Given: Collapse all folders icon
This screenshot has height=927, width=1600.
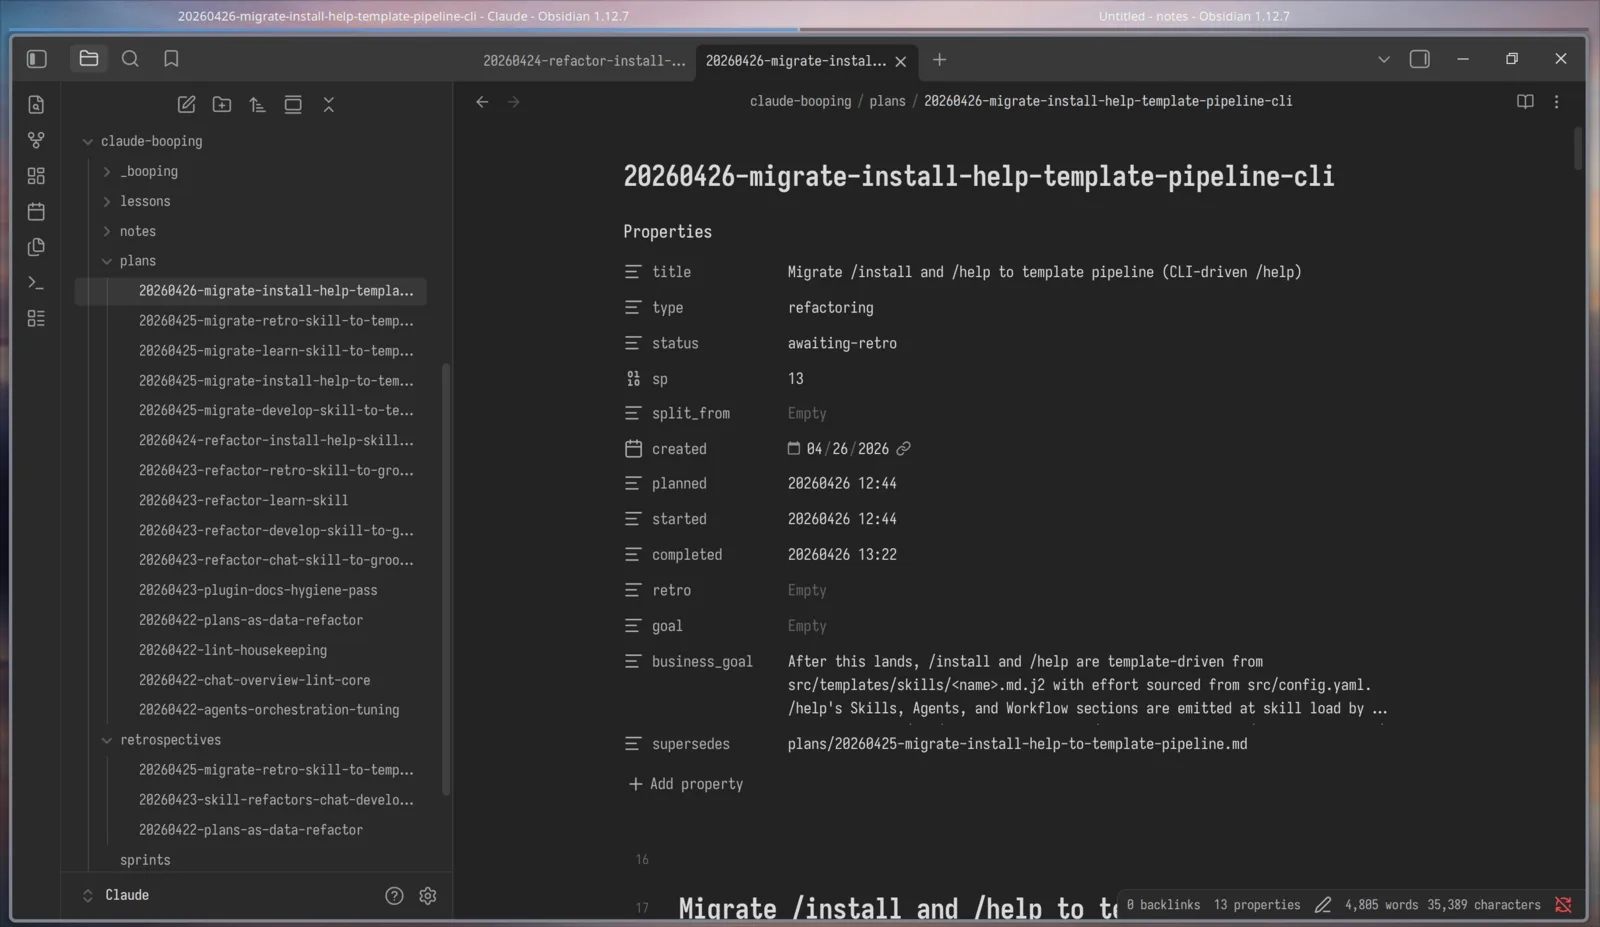Looking at the screenshot, I should (328, 105).
